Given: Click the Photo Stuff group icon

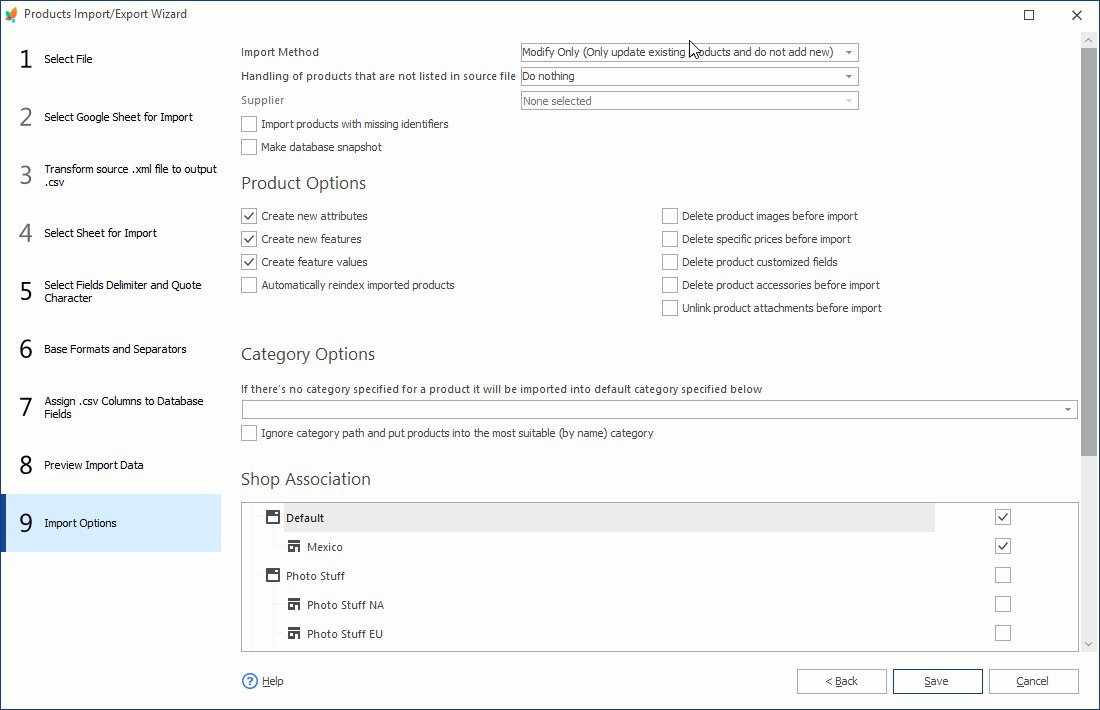Looking at the screenshot, I should (273, 575).
